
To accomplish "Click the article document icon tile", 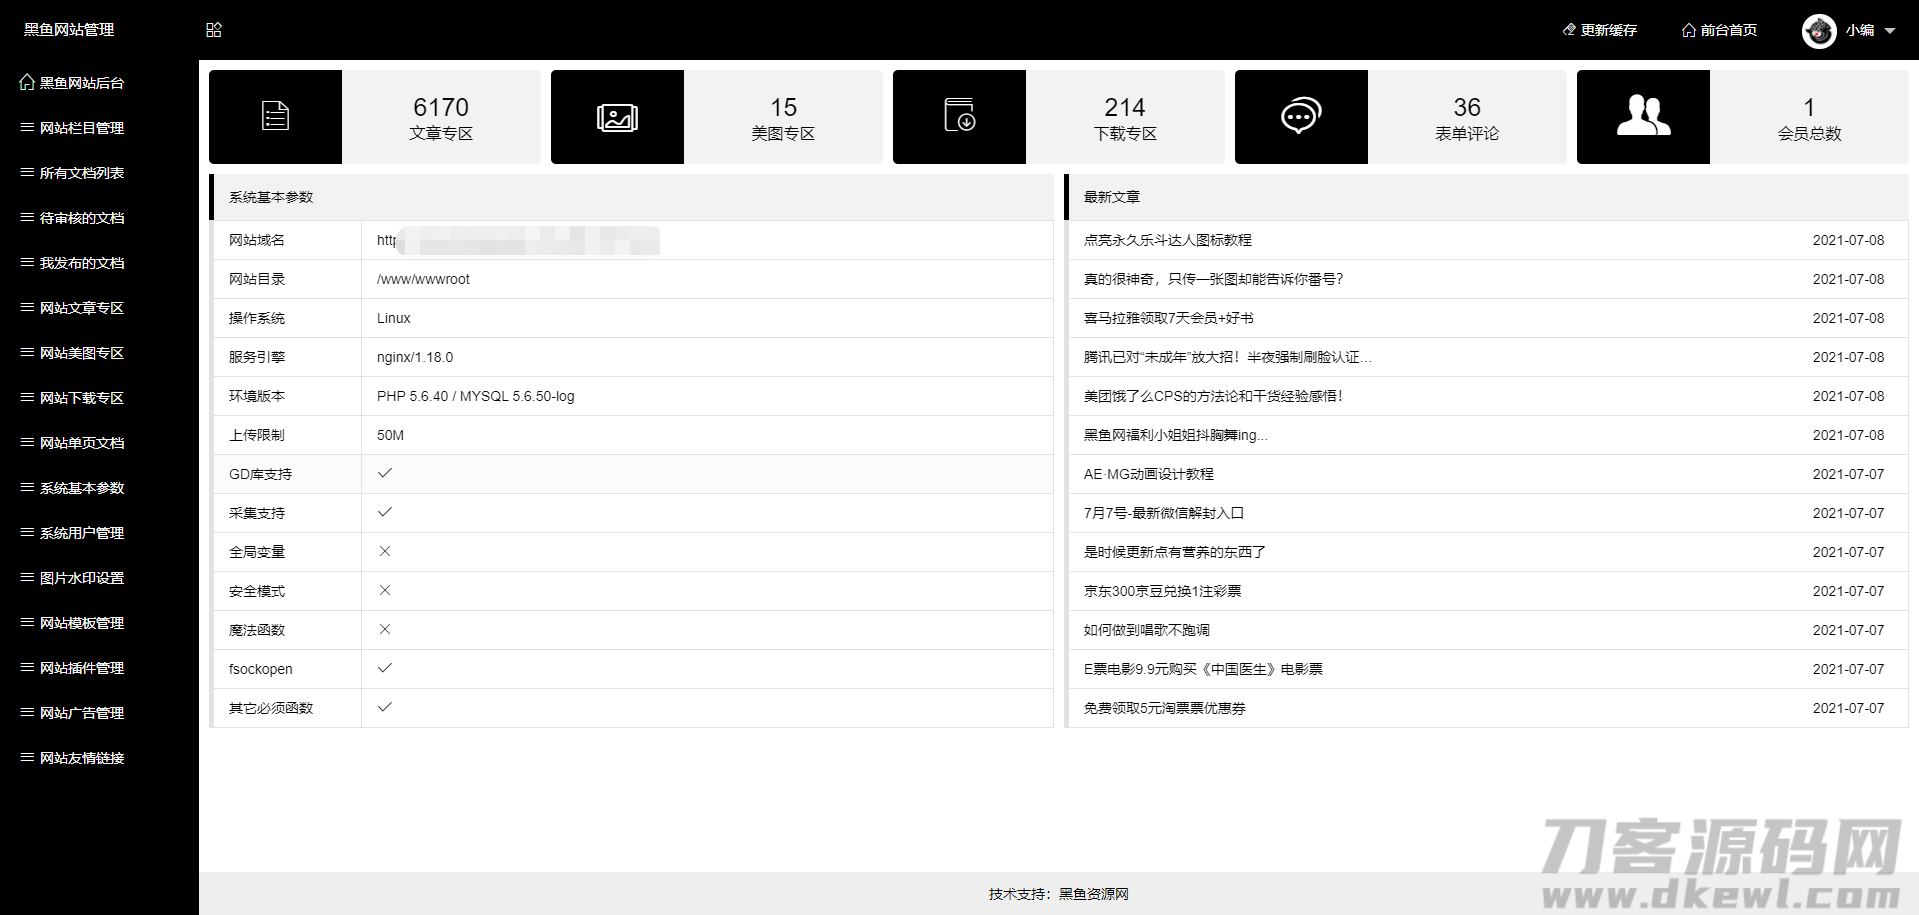I will (275, 117).
